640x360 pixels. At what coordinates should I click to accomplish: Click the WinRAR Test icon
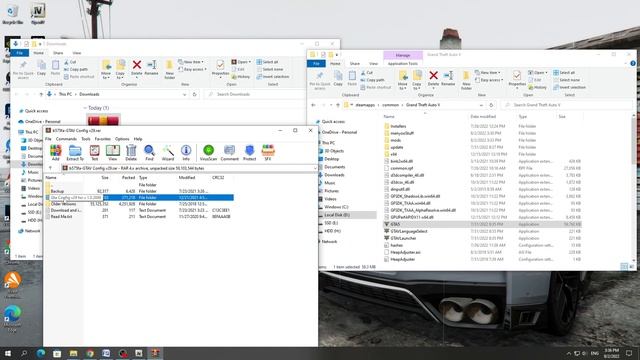tap(94, 152)
